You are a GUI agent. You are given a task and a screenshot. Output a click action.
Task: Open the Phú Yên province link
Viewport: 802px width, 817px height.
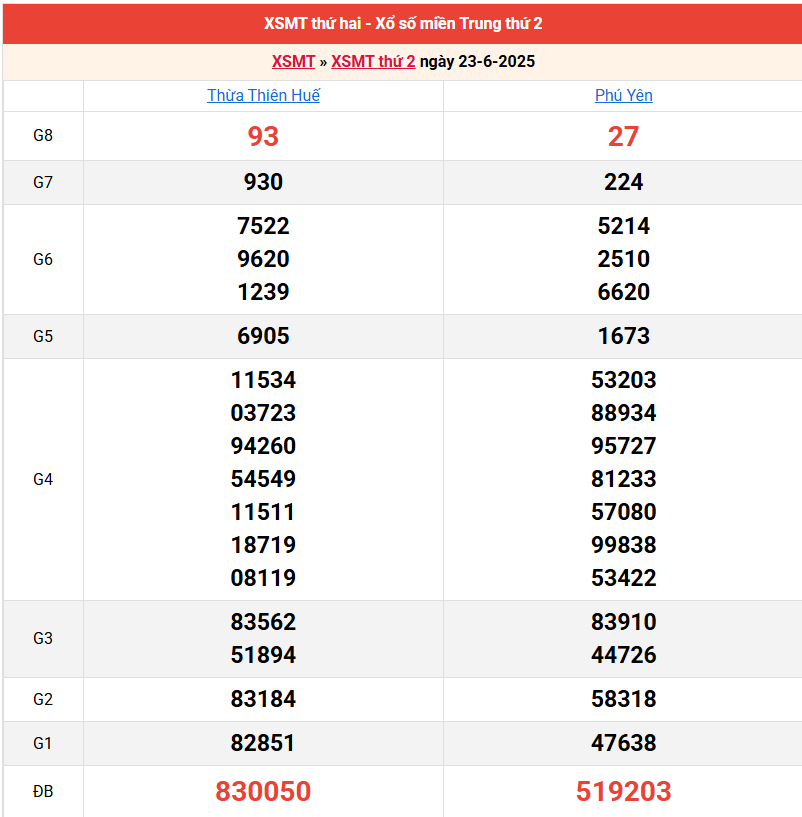tap(623, 96)
